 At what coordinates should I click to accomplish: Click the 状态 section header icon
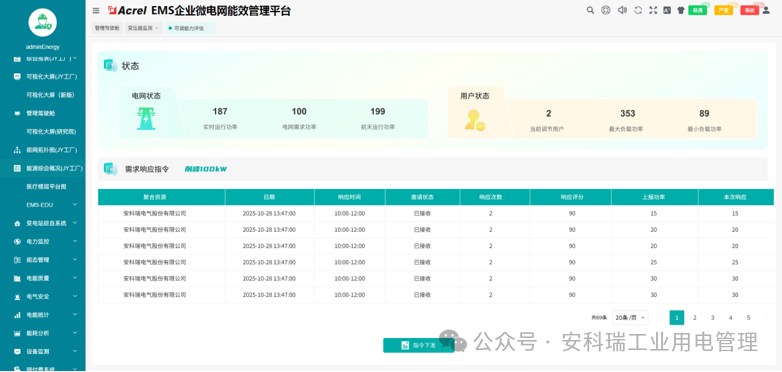[110, 65]
